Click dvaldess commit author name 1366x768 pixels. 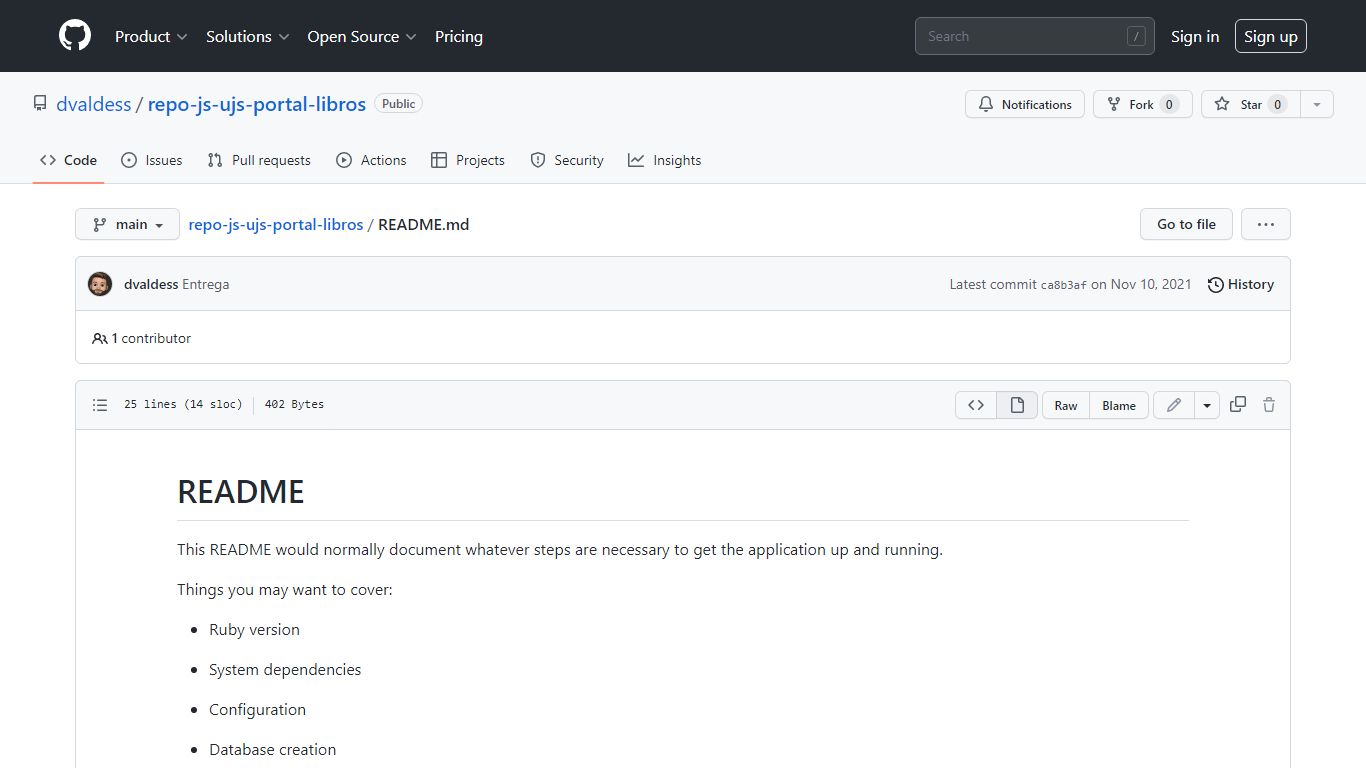[151, 284]
